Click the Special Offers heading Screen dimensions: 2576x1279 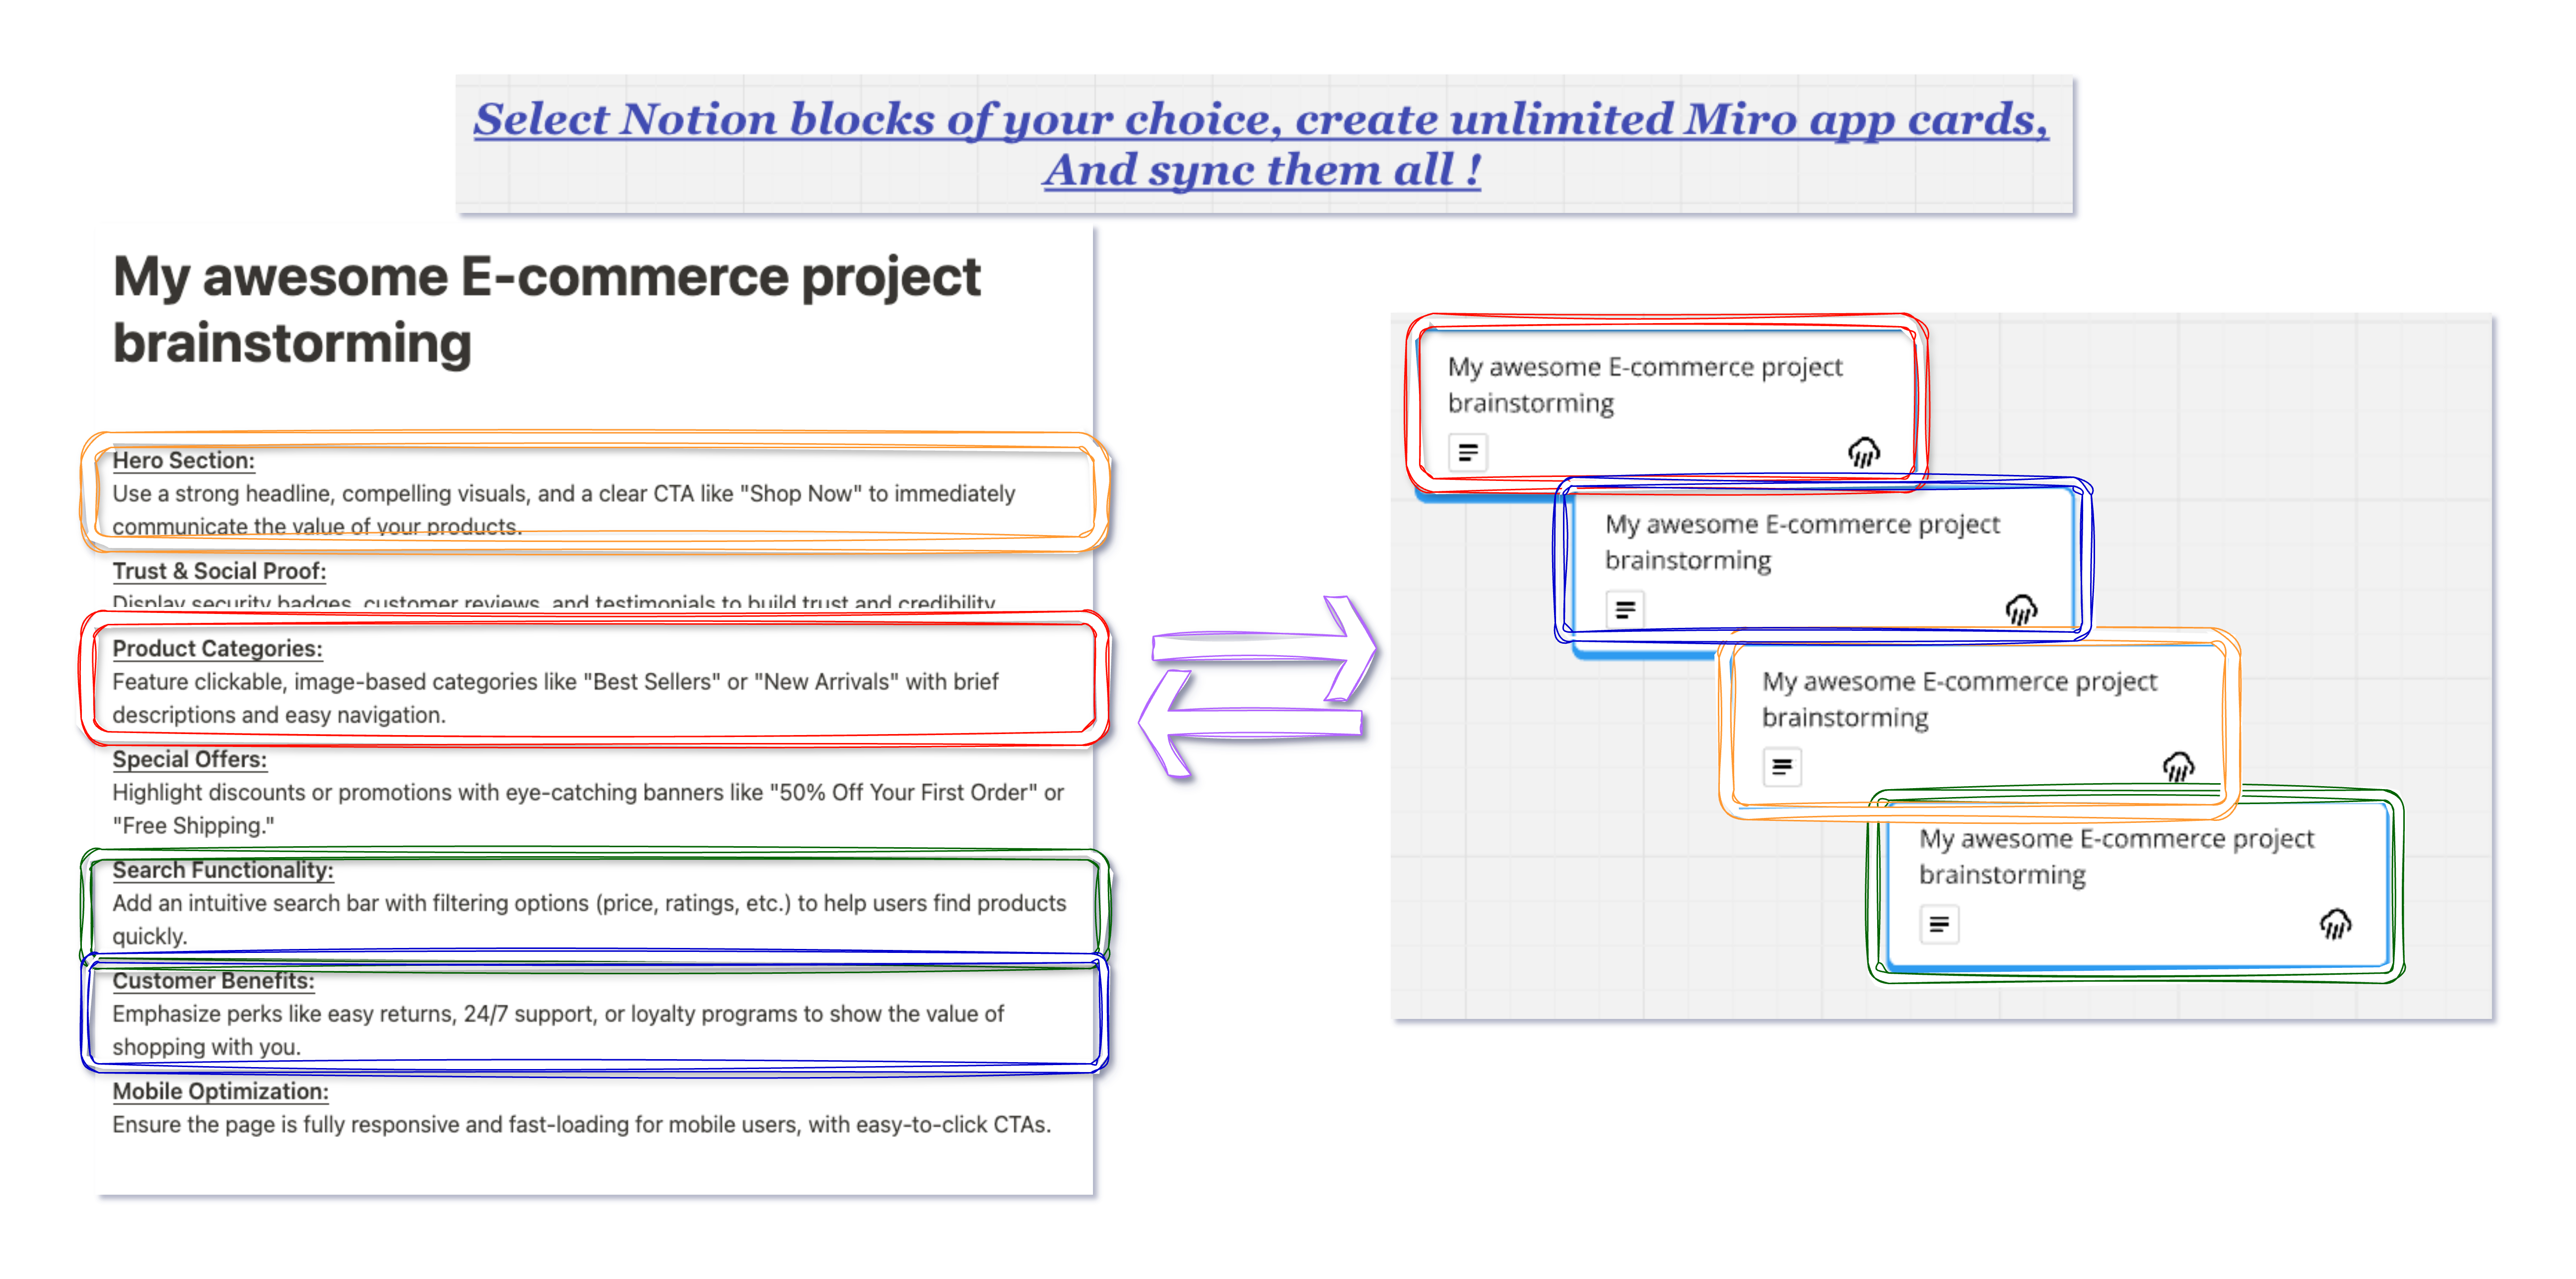tap(189, 759)
